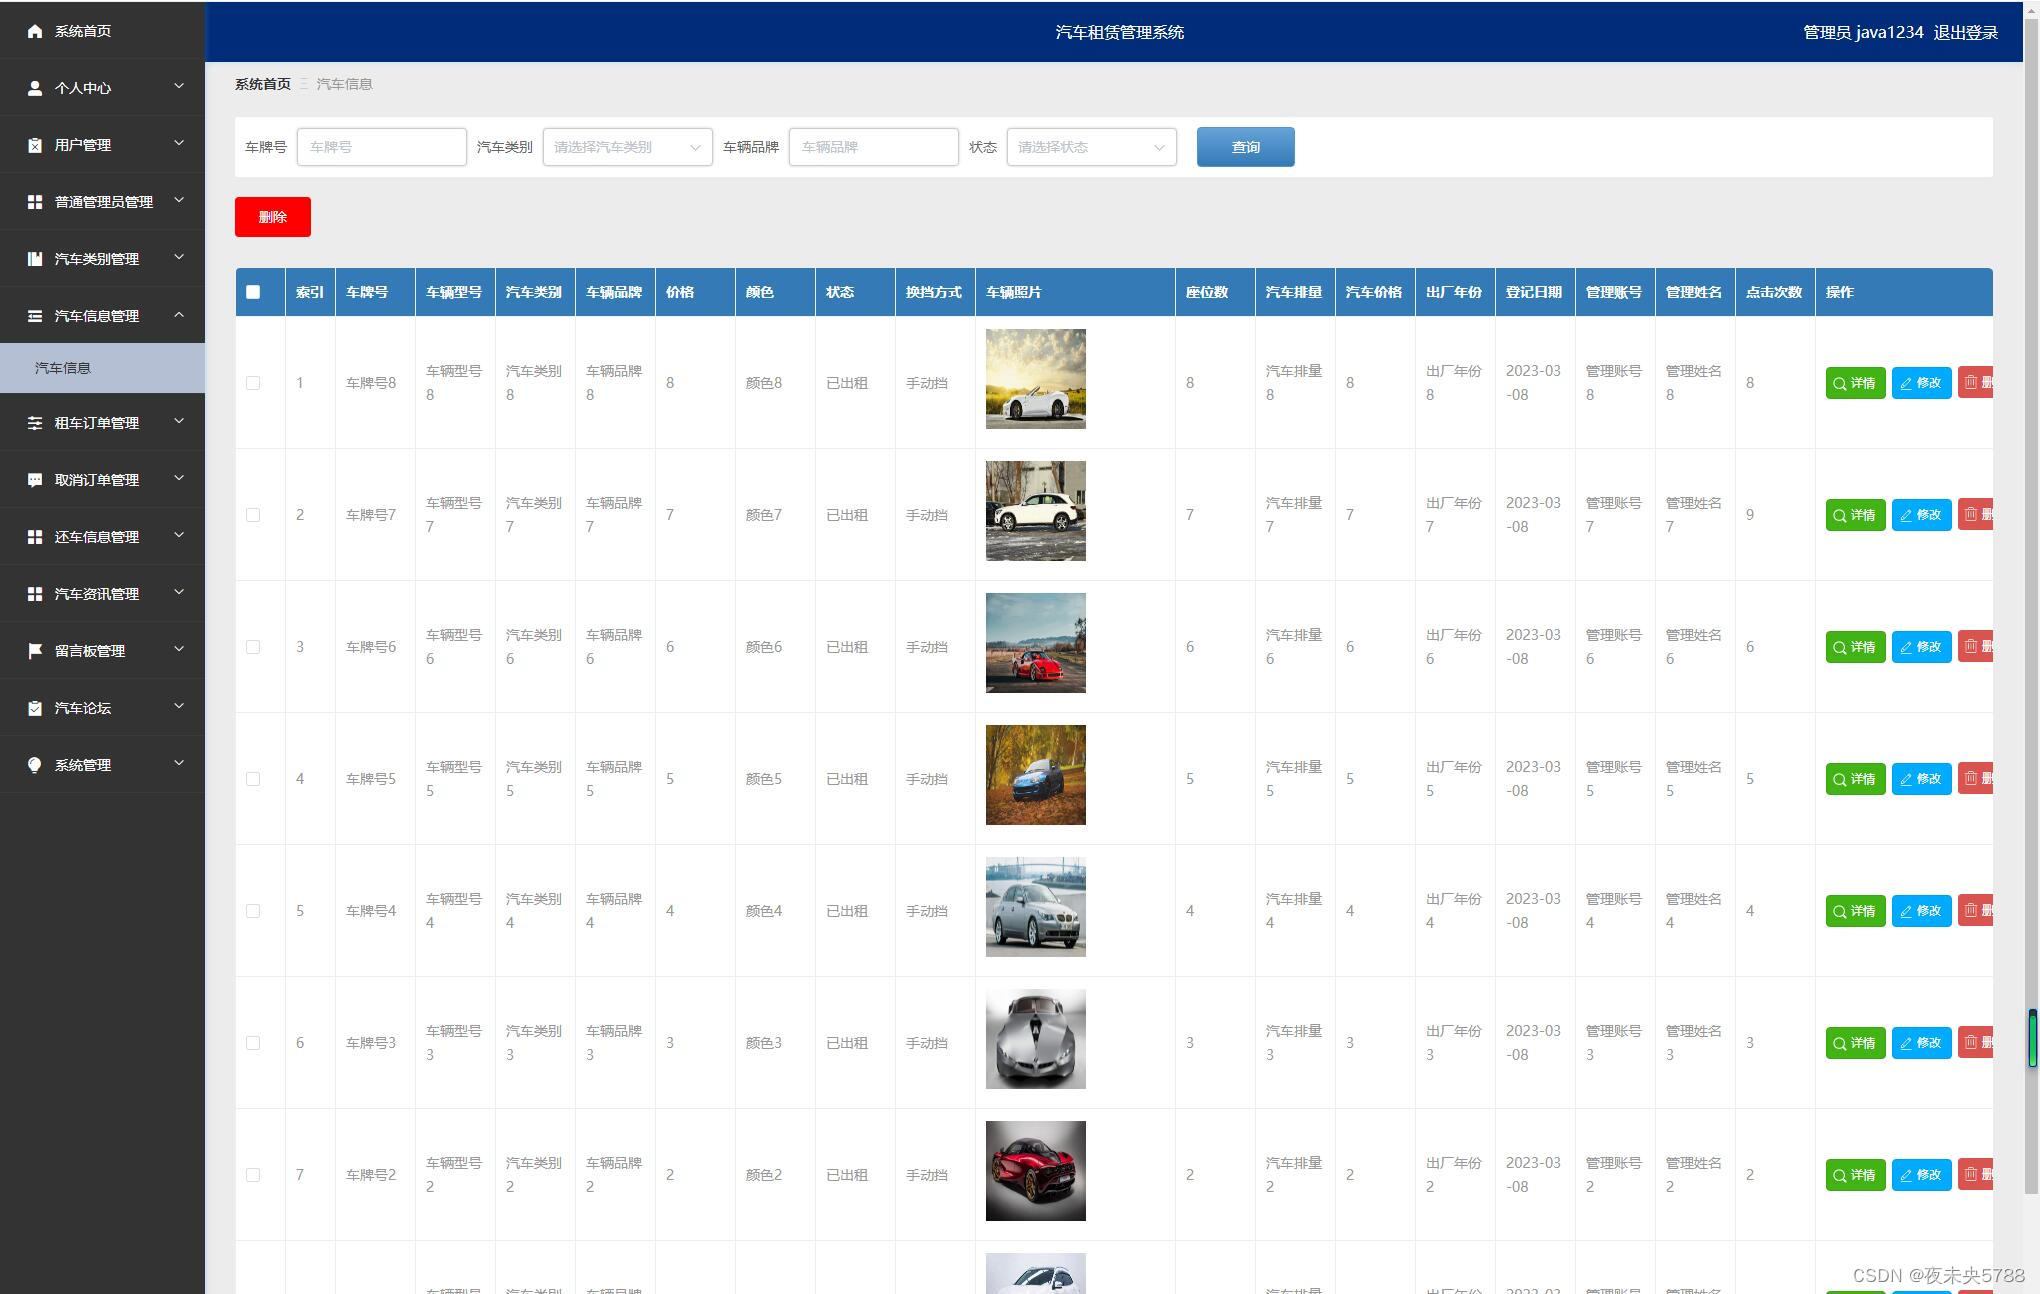This screenshot has width=2040, height=1294.
Task: Click the flag icon for 留言板管理
Action: click(35, 651)
